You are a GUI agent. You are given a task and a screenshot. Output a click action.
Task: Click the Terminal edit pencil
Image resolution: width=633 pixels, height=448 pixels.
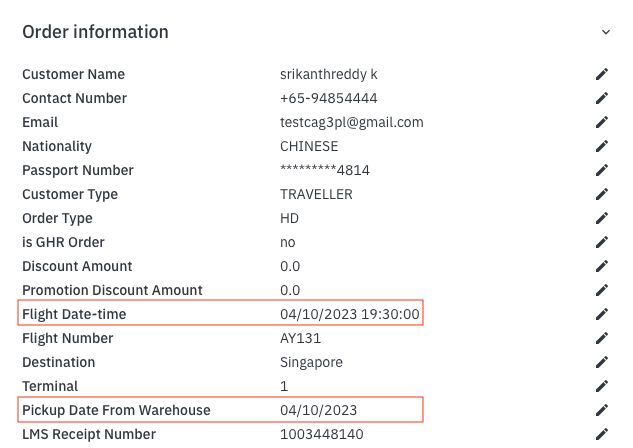pyautogui.click(x=602, y=386)
